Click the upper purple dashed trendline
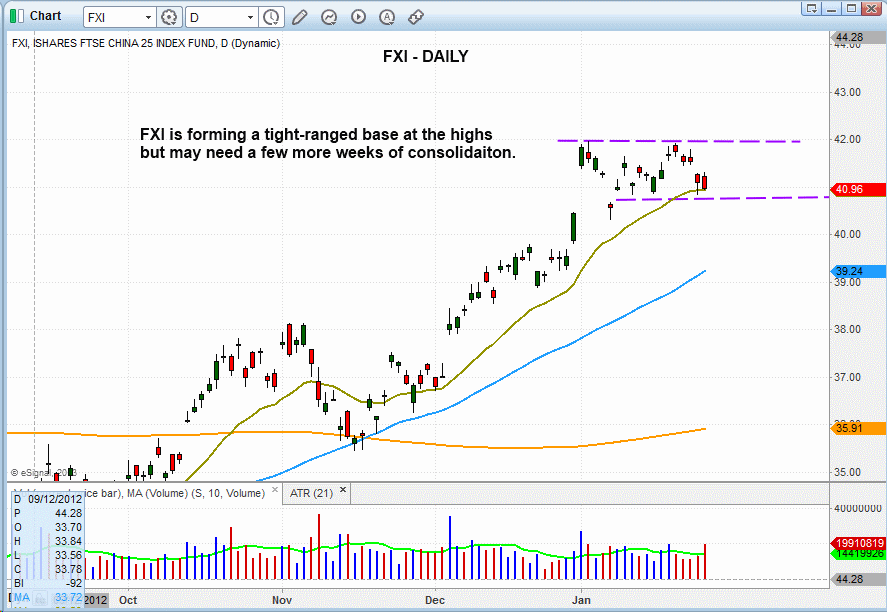This screenshot has height=612, width=887. coord(679,141)
